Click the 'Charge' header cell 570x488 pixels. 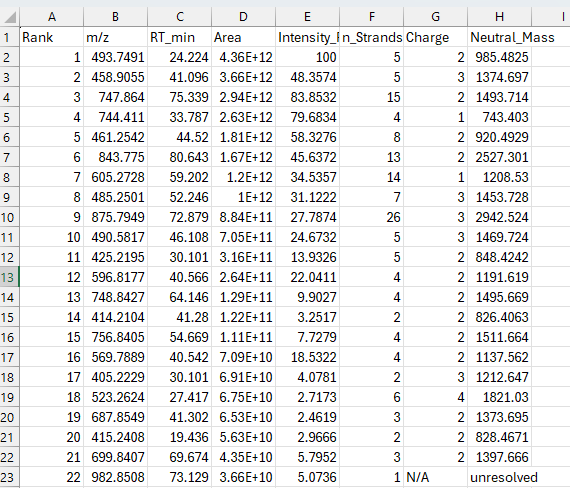(x=435, y=37)
